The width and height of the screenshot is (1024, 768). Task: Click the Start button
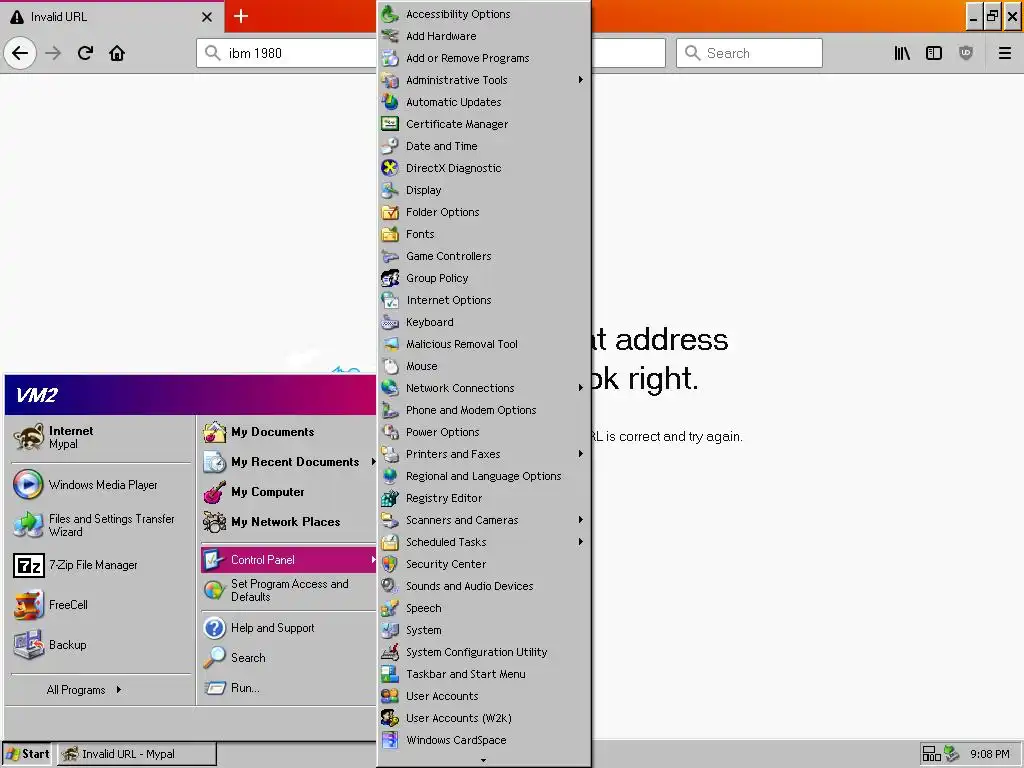pos(28,754)
